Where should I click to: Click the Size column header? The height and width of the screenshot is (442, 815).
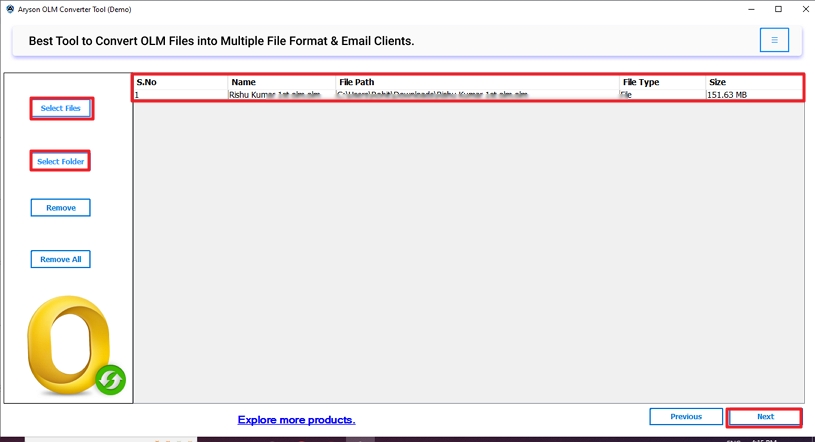click(754, 82)
